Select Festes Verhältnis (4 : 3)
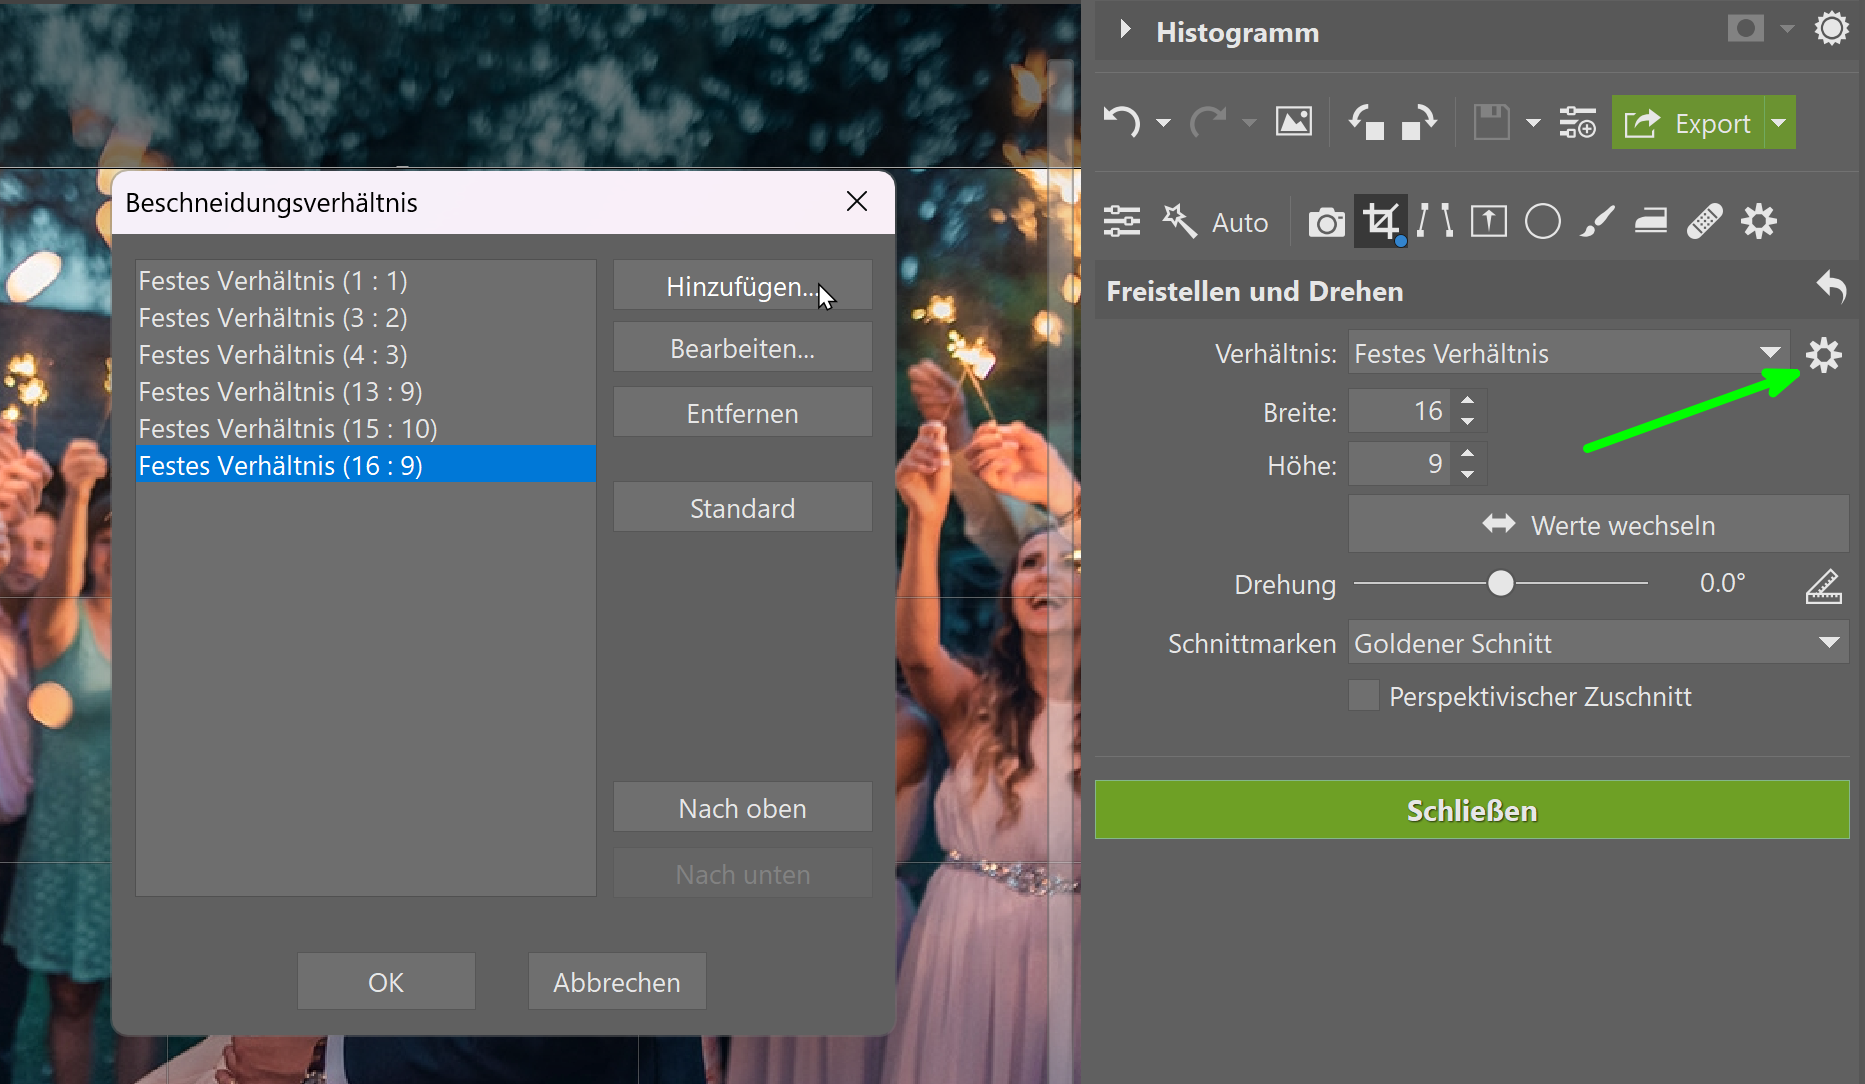The width and height of the screenshot is (1865, 1084). (x=366, y=355)
